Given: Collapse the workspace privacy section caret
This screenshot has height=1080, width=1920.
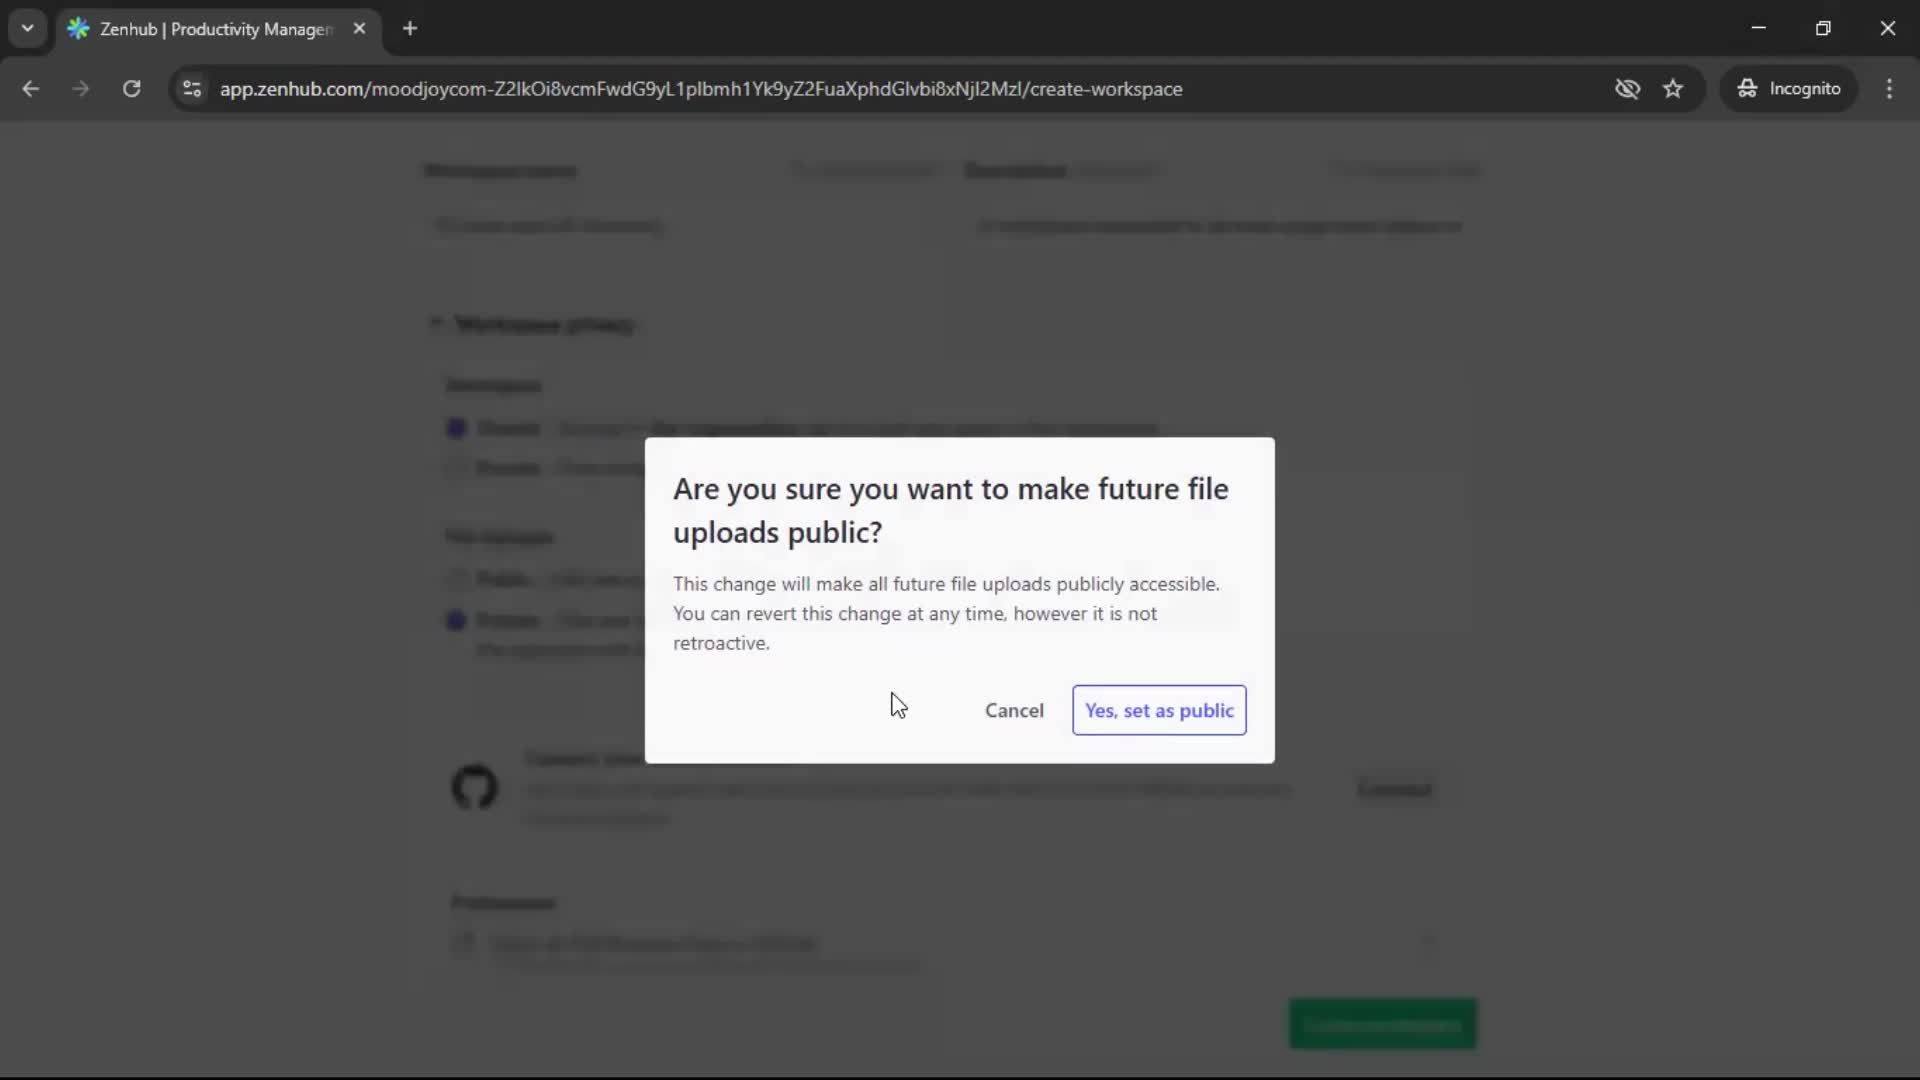Looking at the screenshot, I should [x=437, y=324].
